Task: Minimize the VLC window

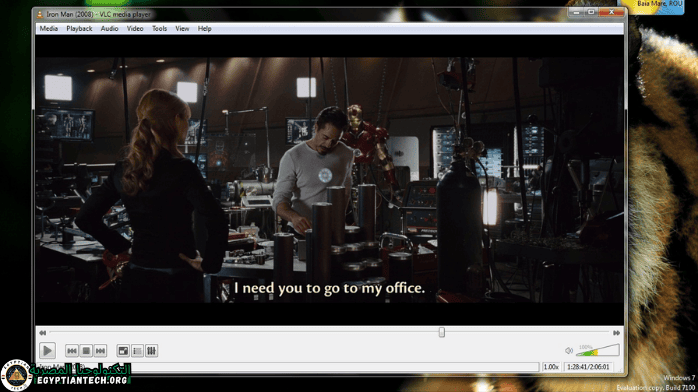Action: 576,12
